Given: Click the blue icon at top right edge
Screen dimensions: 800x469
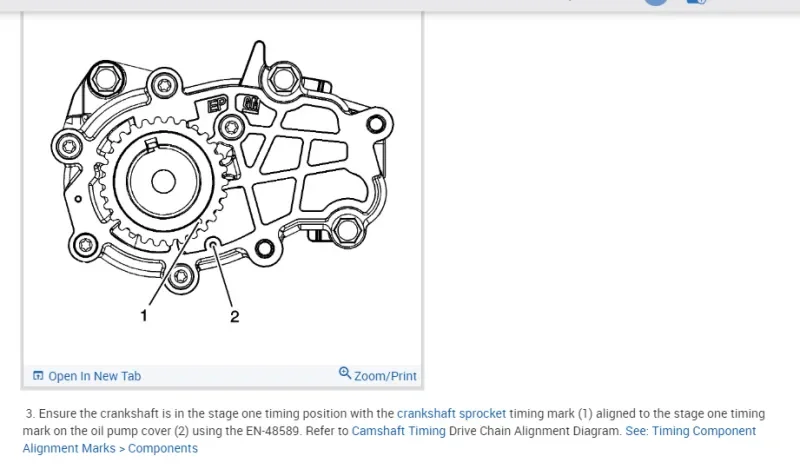Looking at the screenshot, I should click(697, 2).
